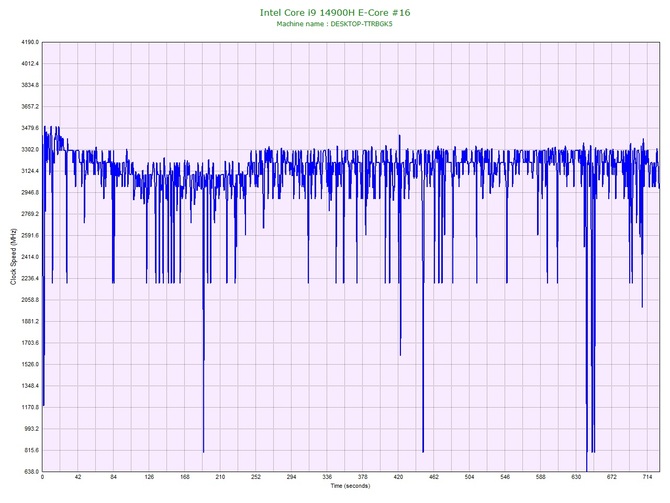670x503 pixels.
Task: Click the y-axis value 2946.8
Action: (30, 193)
